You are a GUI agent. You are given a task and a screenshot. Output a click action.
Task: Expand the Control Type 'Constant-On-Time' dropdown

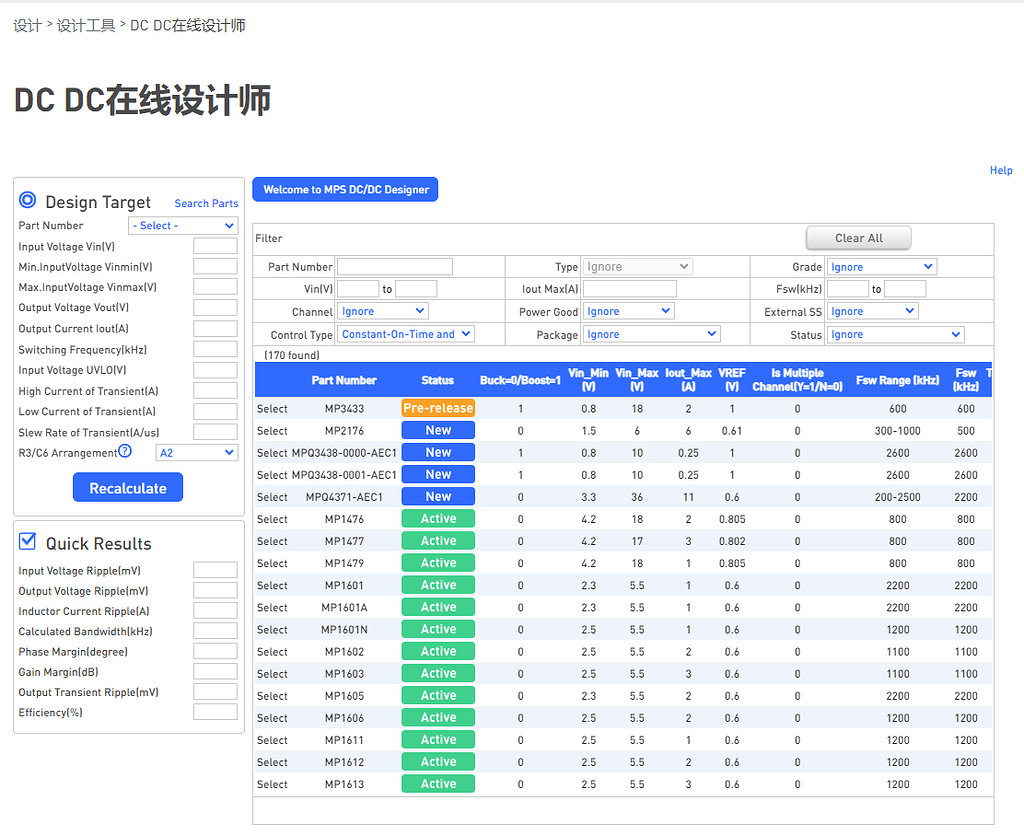(406, 333)
